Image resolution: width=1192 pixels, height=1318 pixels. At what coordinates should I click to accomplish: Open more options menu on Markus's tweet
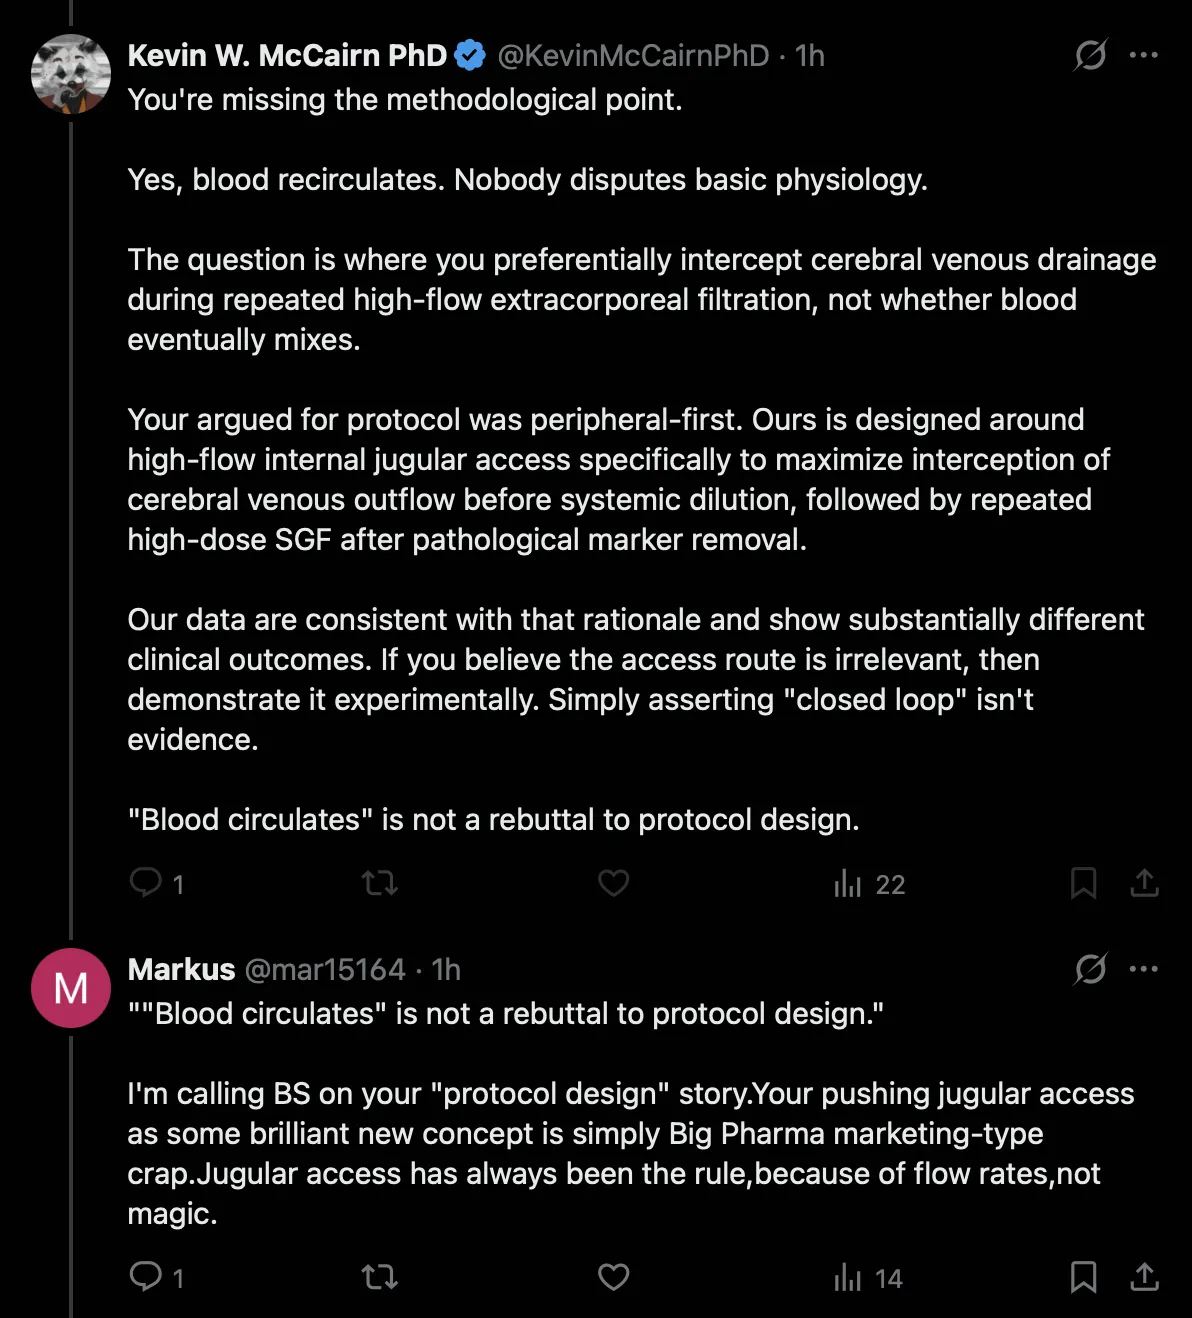click(x=1143, y=969)
